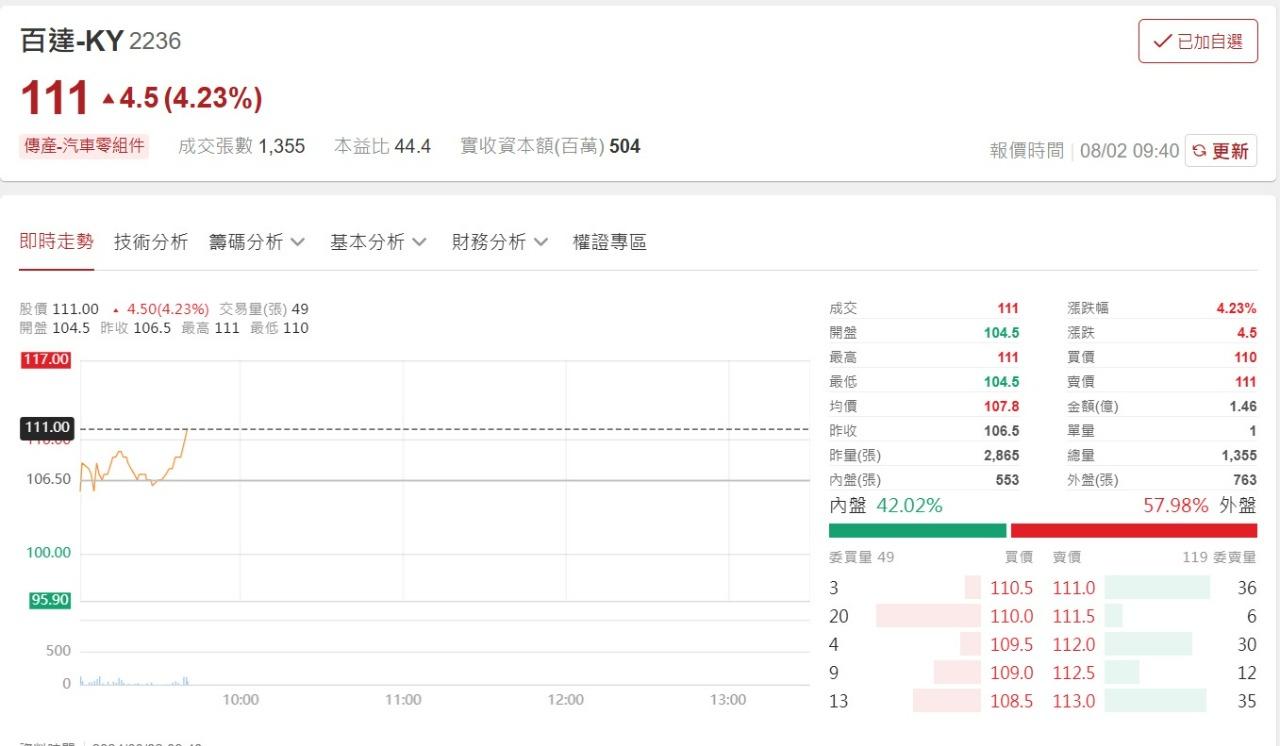Click the 117.00 upper limit price label
Viewport: 1280px width, 746px height.
click(x=46, y=360)
